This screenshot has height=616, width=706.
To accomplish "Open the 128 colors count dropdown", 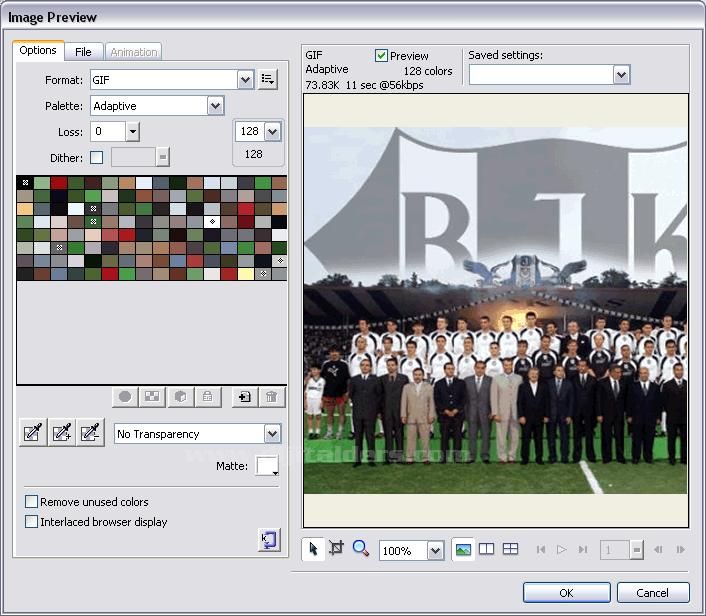I will pyautogui.click(x=272, y=131).
